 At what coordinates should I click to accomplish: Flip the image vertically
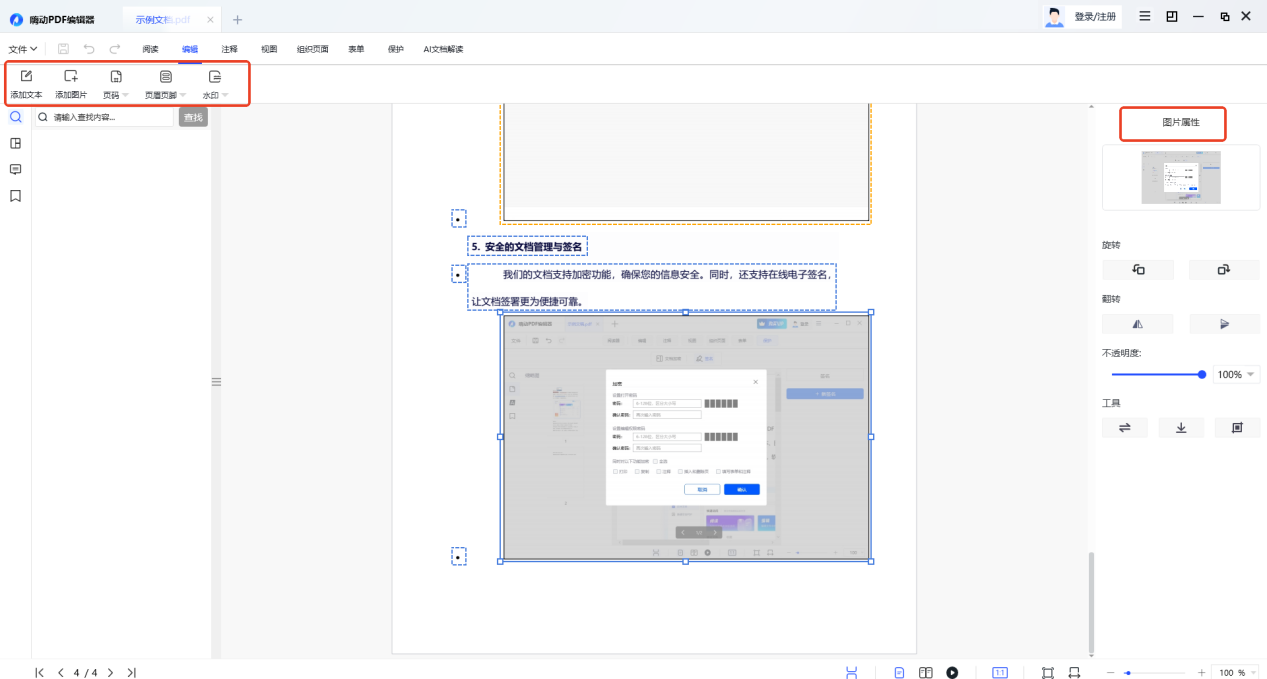pos(1224,324)
